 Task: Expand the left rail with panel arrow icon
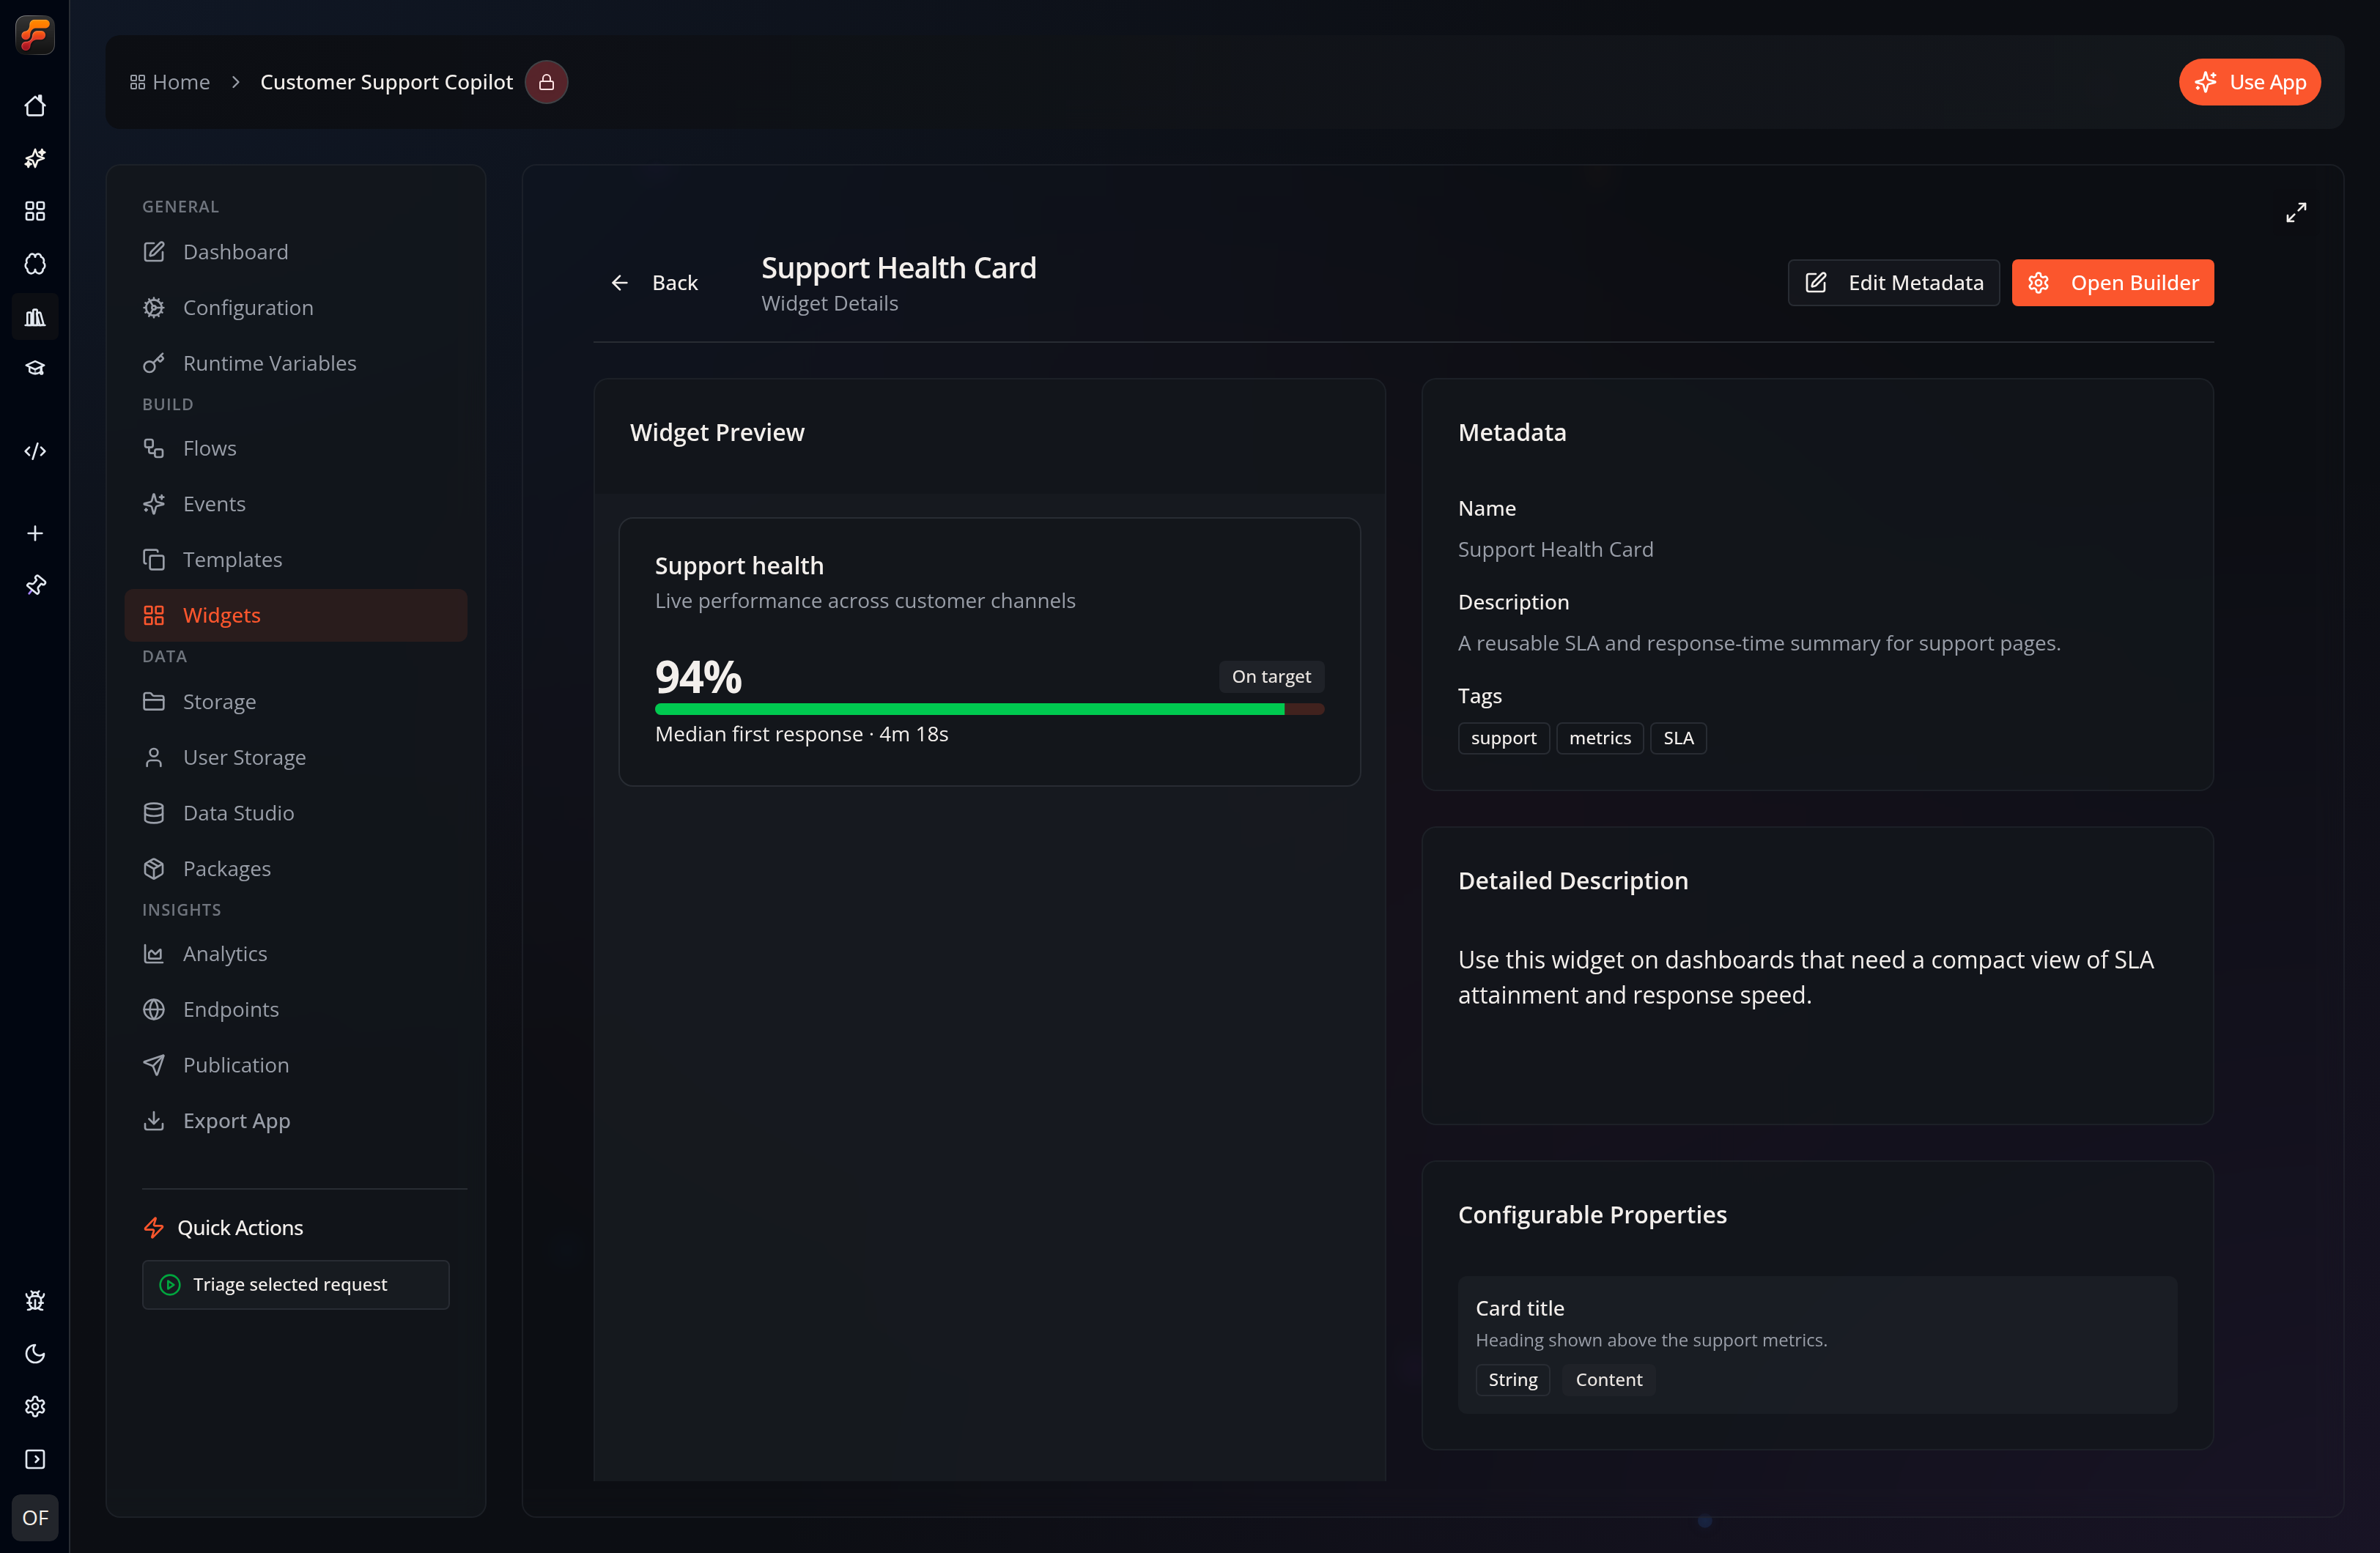click(x=35, y=1460)
